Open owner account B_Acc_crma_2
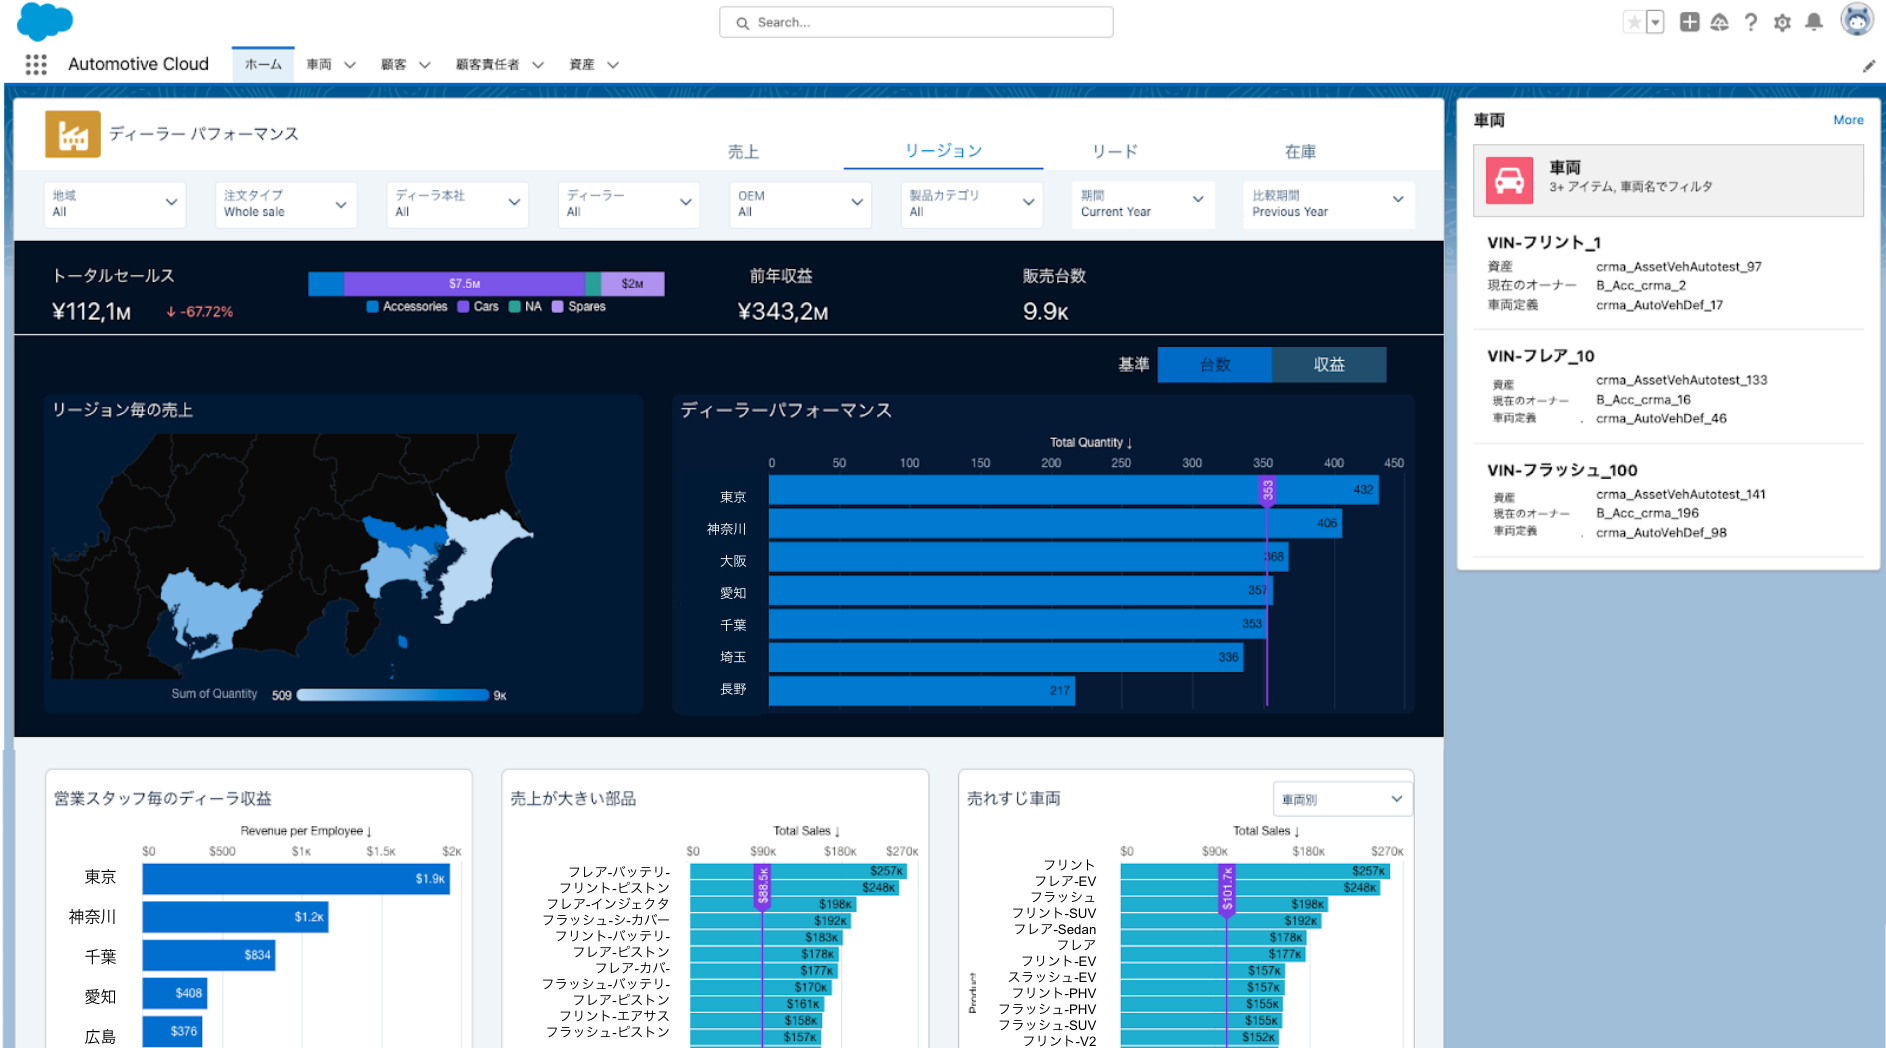The width and height of the screenshot is (1886, 1048). tap(1641, 286)
